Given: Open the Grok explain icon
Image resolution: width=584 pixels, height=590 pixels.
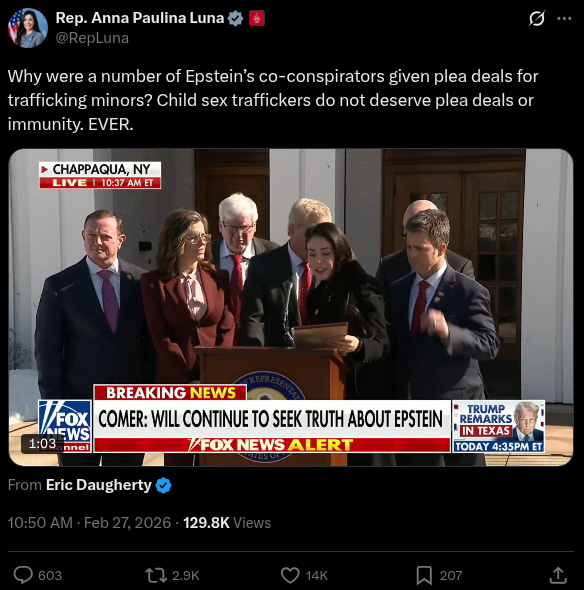Looking at the screenshot, I should click(536, 18).
